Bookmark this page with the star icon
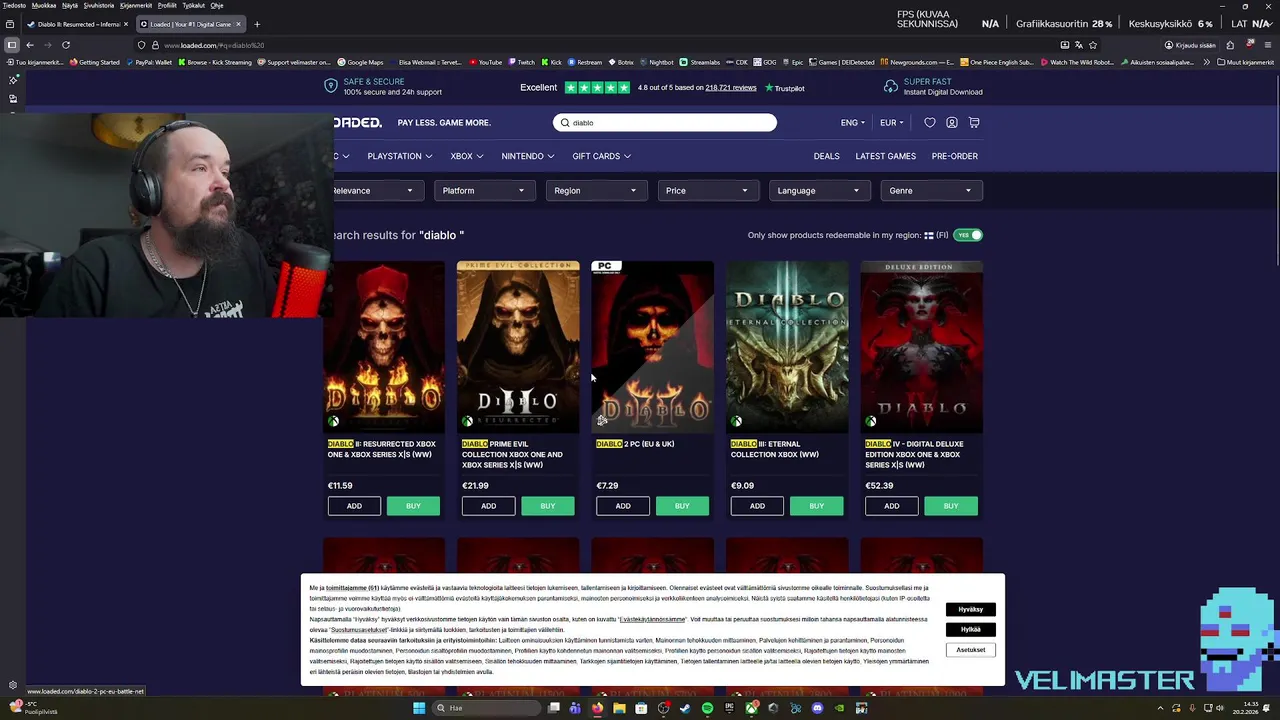 [1093, 45]
